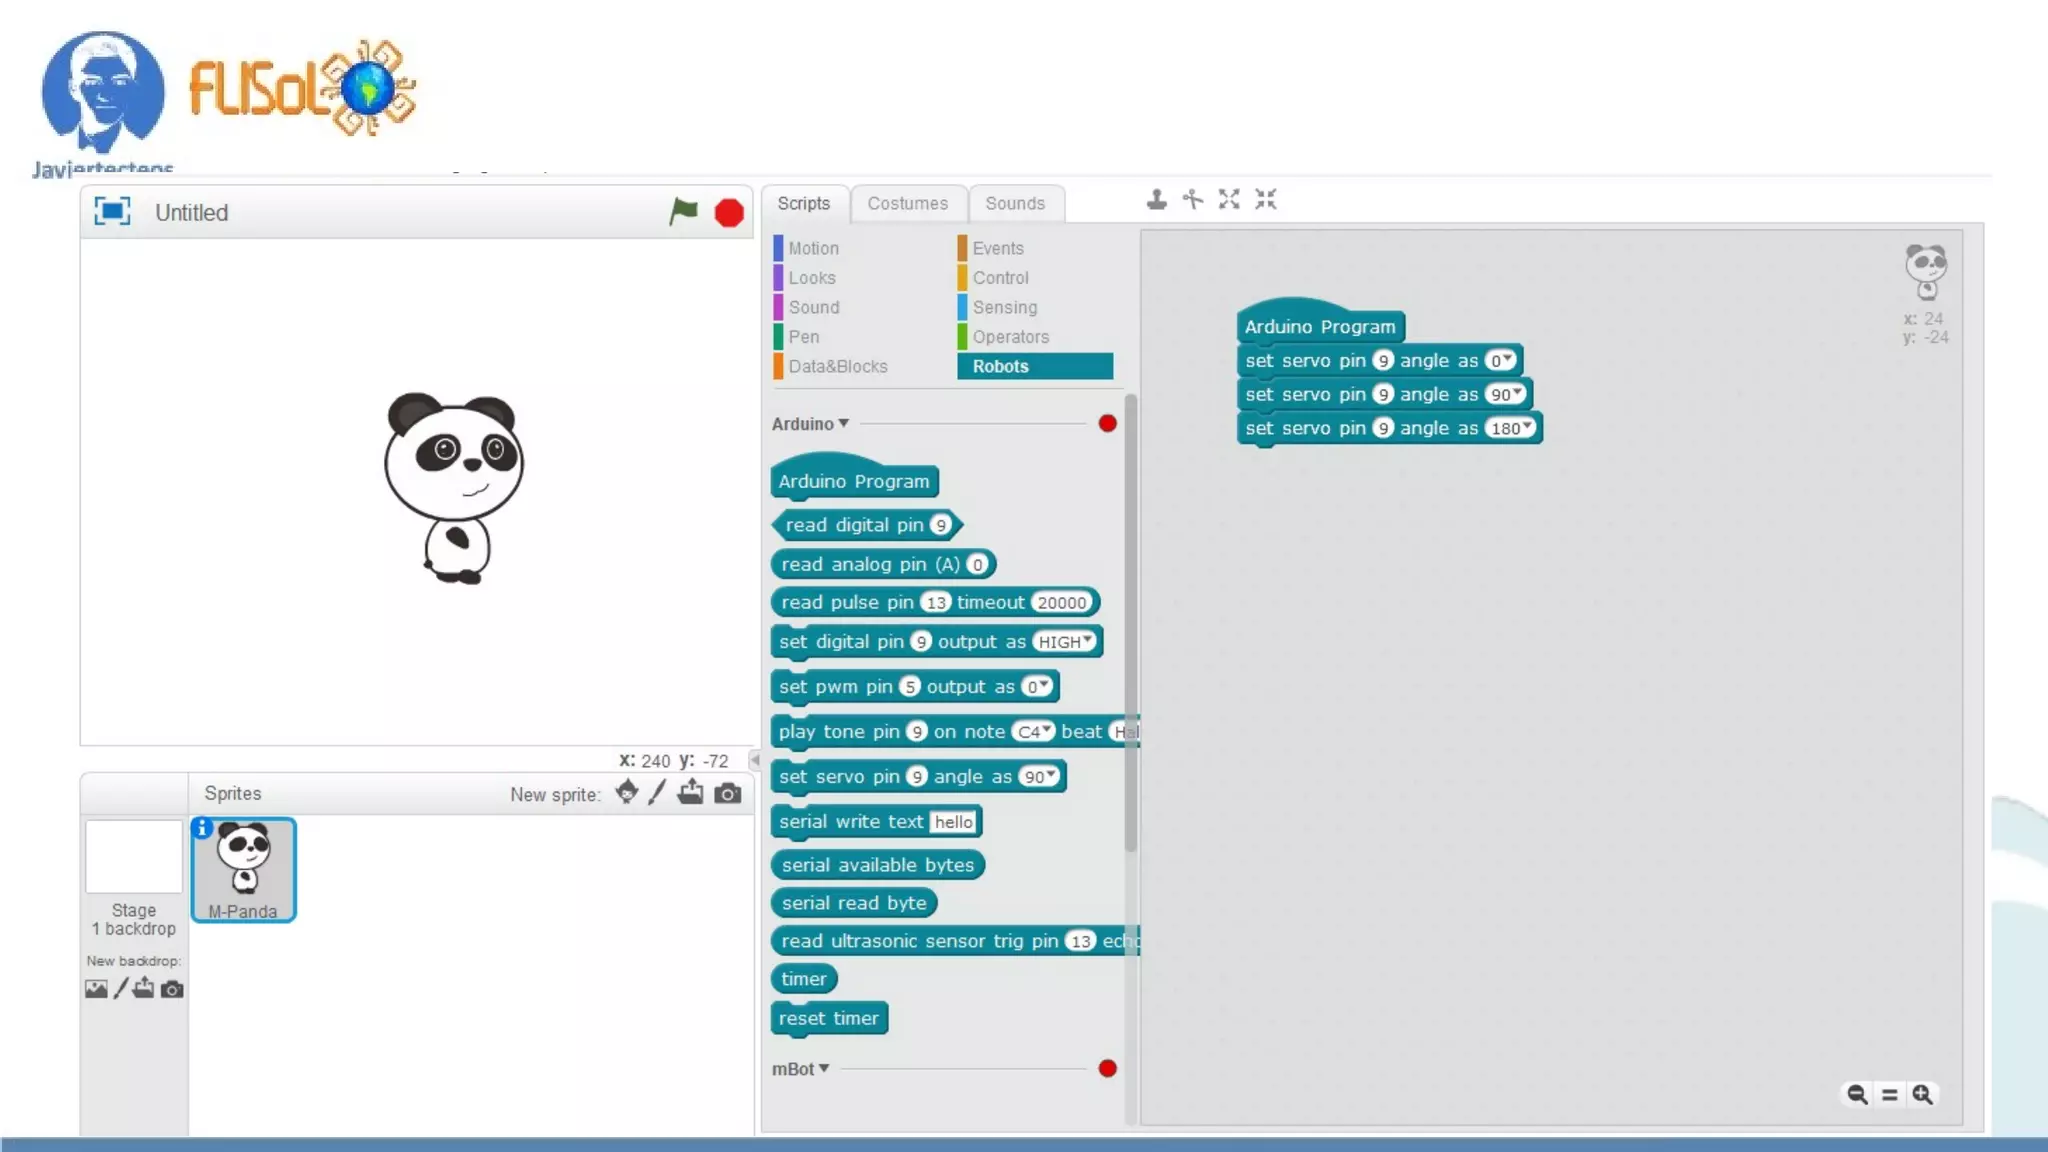Click the green flag to run
This screenshot has height=1152, width=2048.
tap(684, 212)
